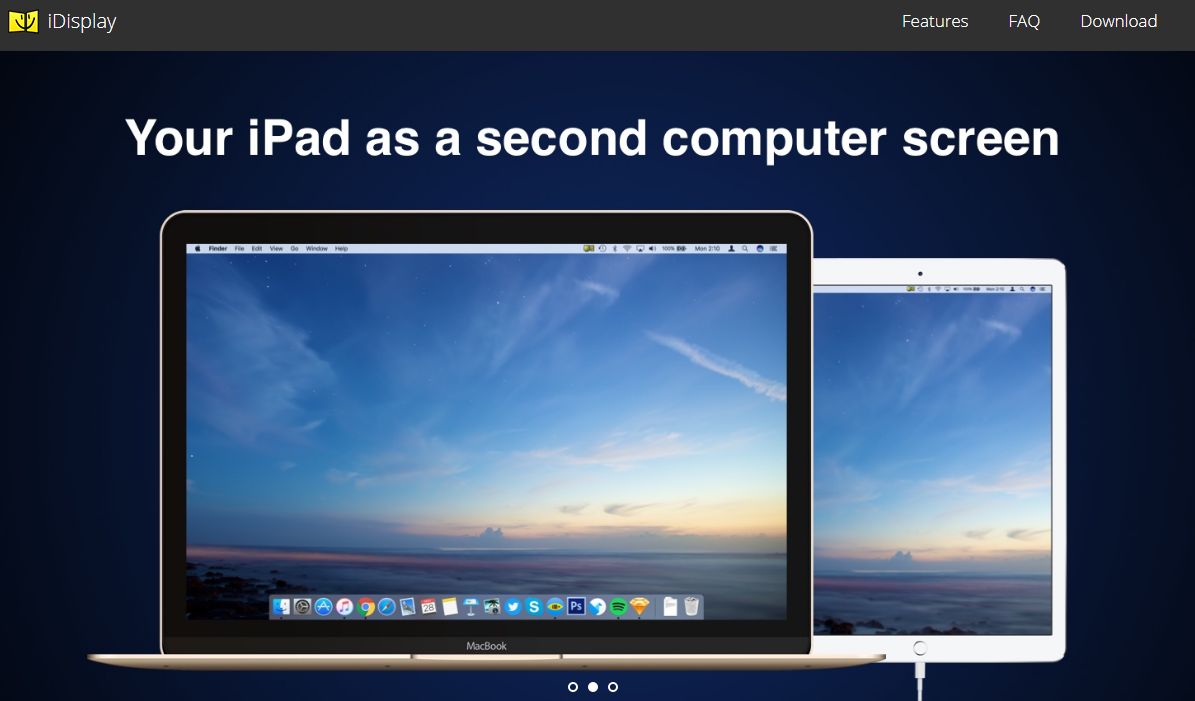The width and height of the screenshot is (1195, 701).
Task: Click the App Store dock icon
Action: pos(323,607)
